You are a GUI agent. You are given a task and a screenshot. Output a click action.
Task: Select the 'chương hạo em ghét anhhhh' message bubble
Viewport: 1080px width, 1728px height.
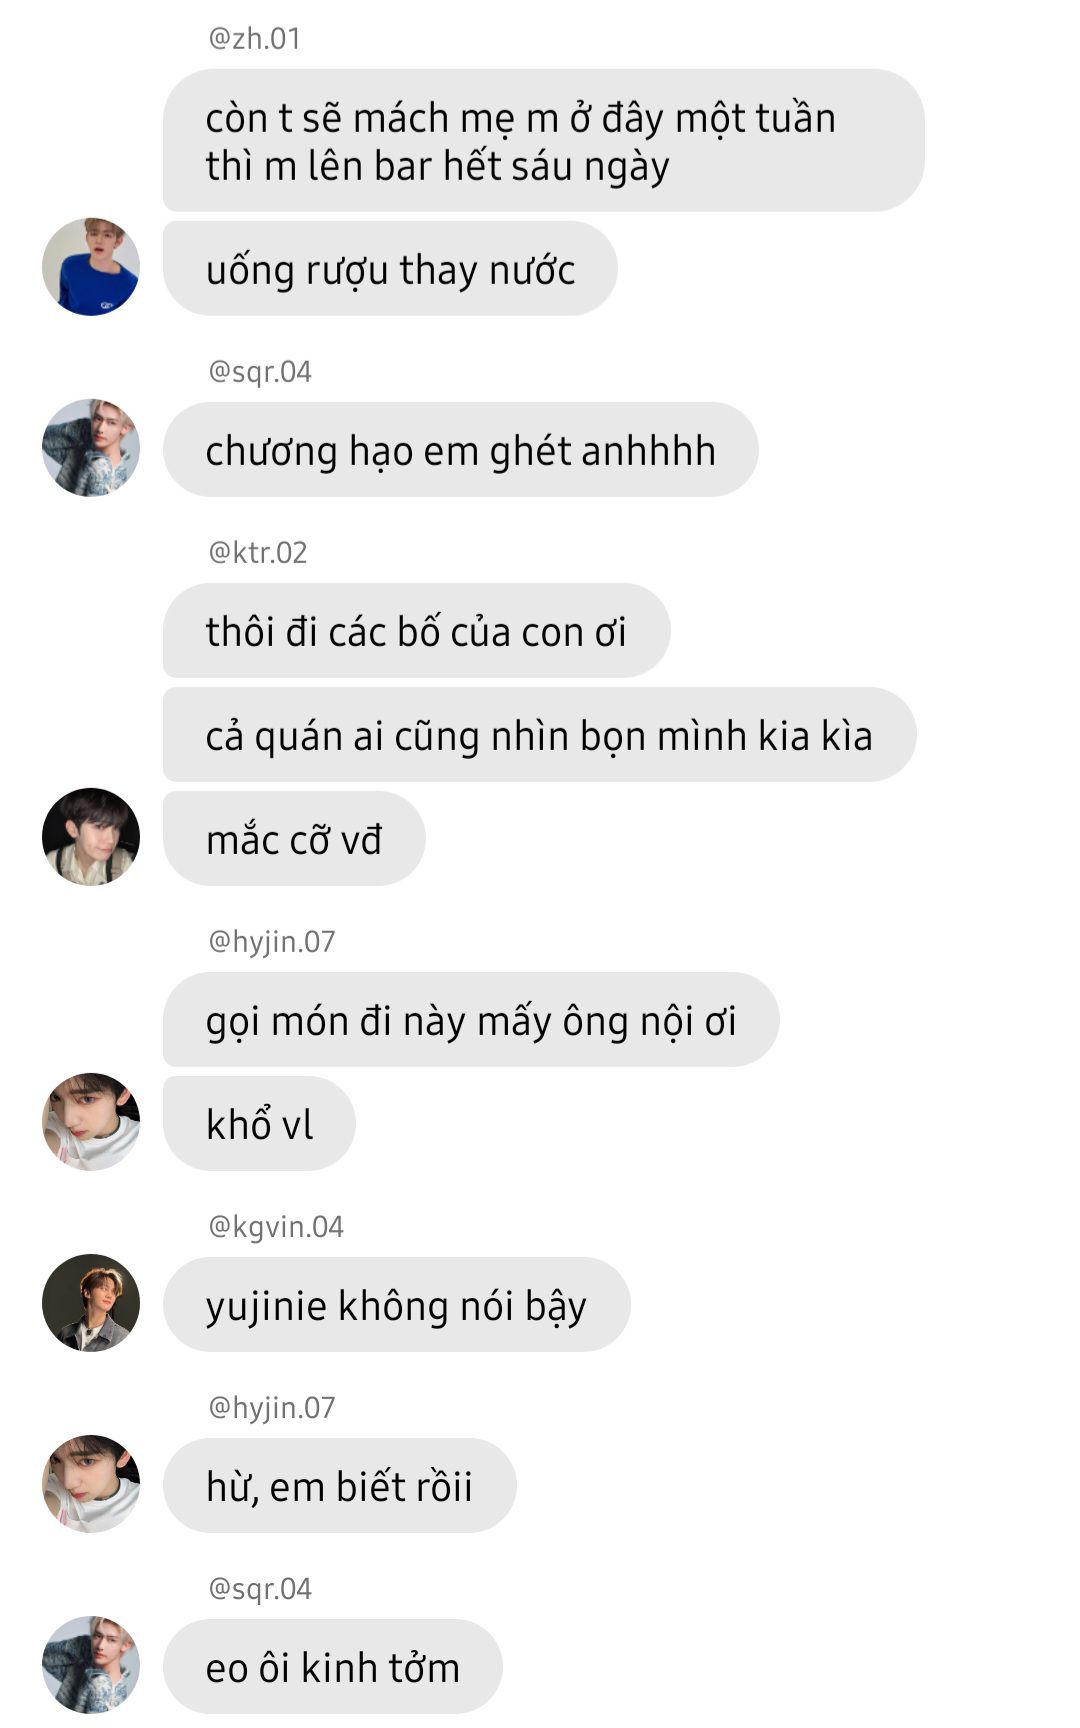click(460, 450)
